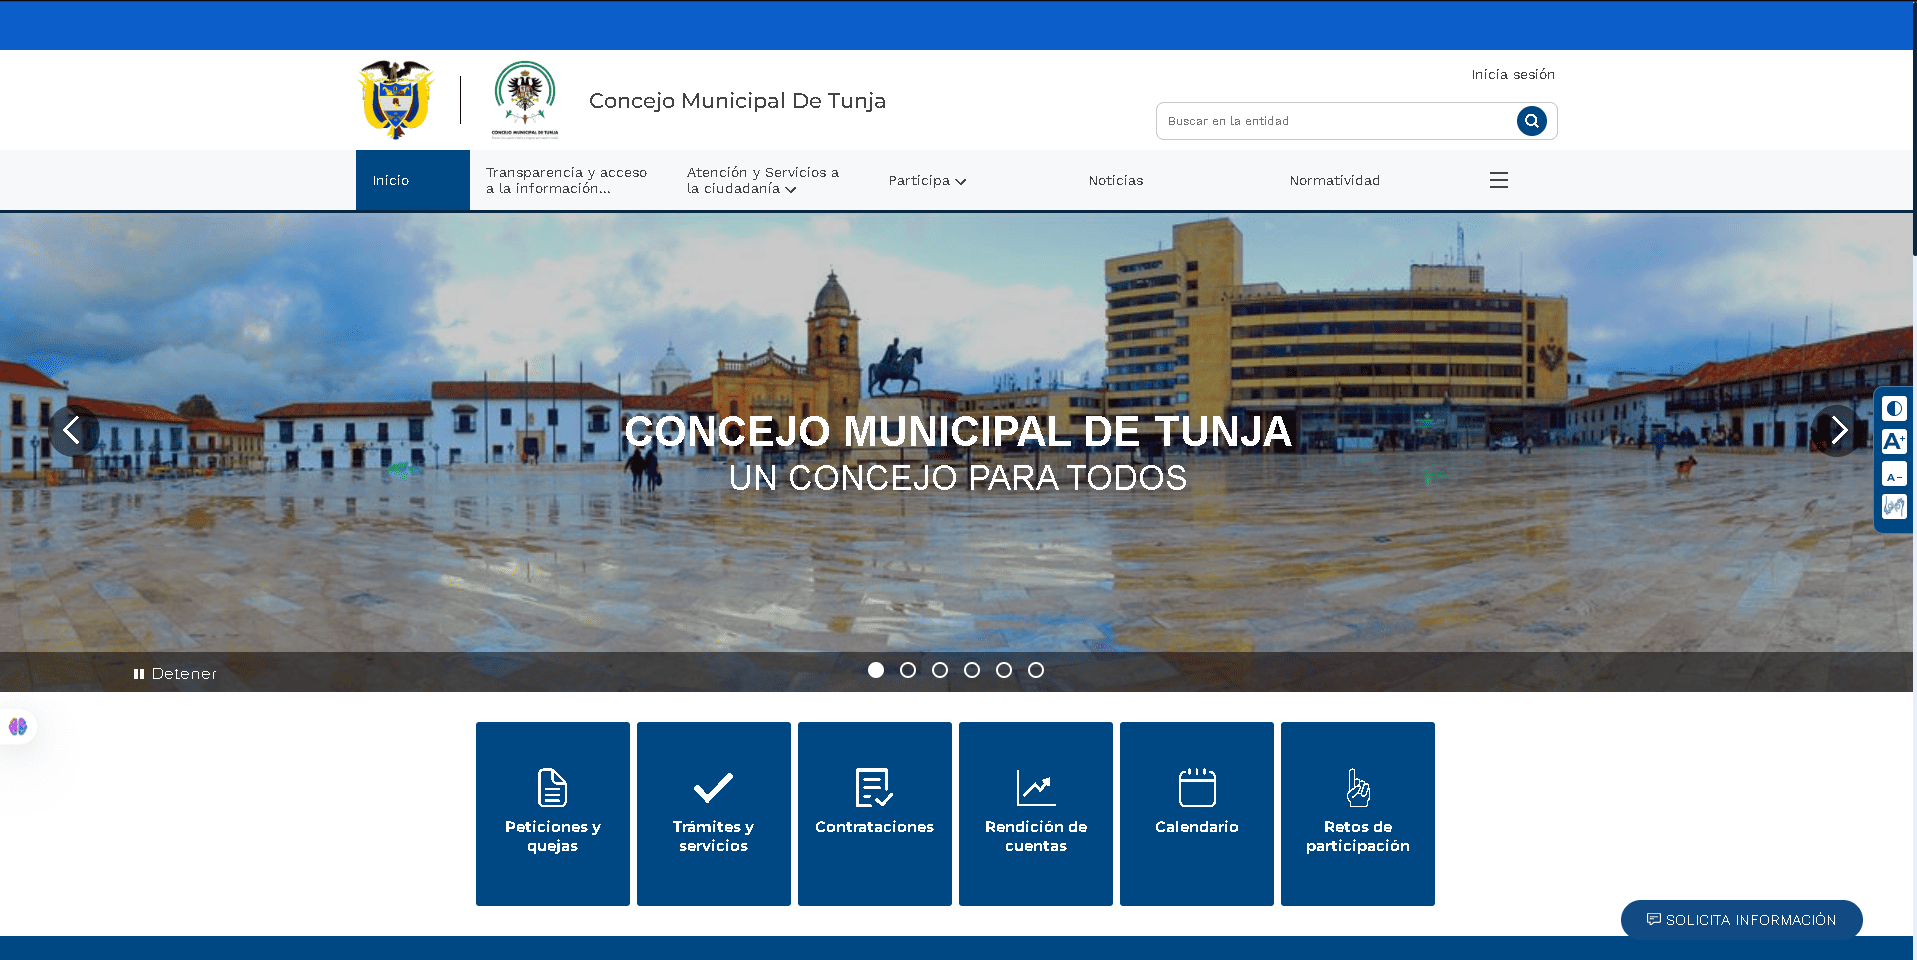Click the search magnifier icon button
Image resolution: width=1917 pixels, height=960 pixels.
point(1531,121)
